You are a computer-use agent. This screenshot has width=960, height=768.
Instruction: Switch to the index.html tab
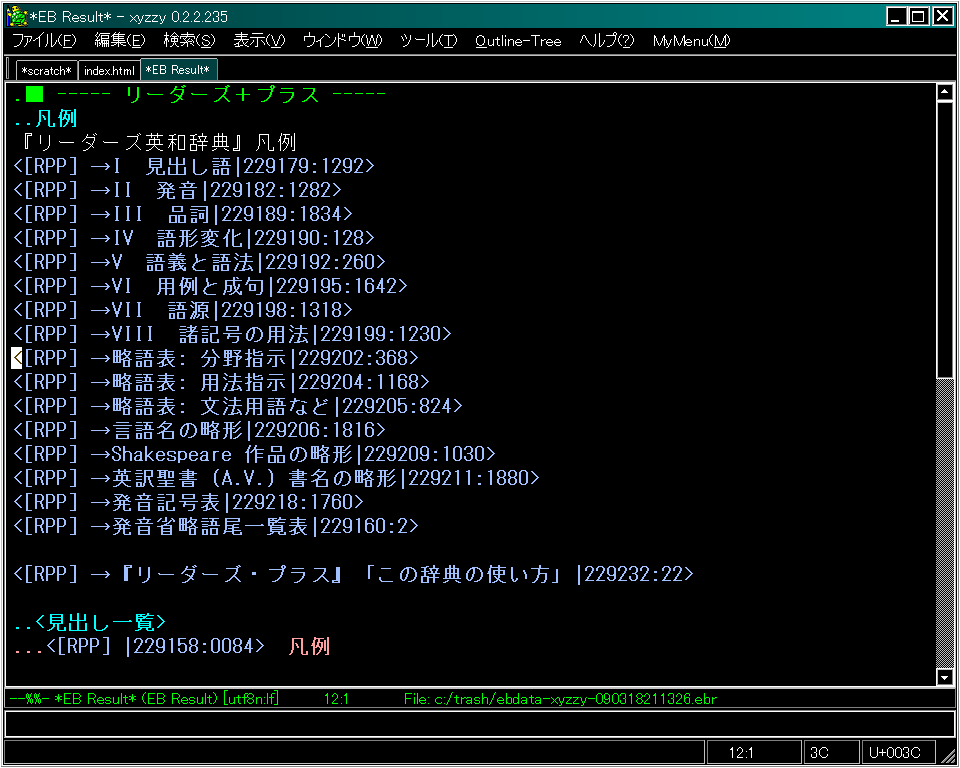(x=109, y=70)
